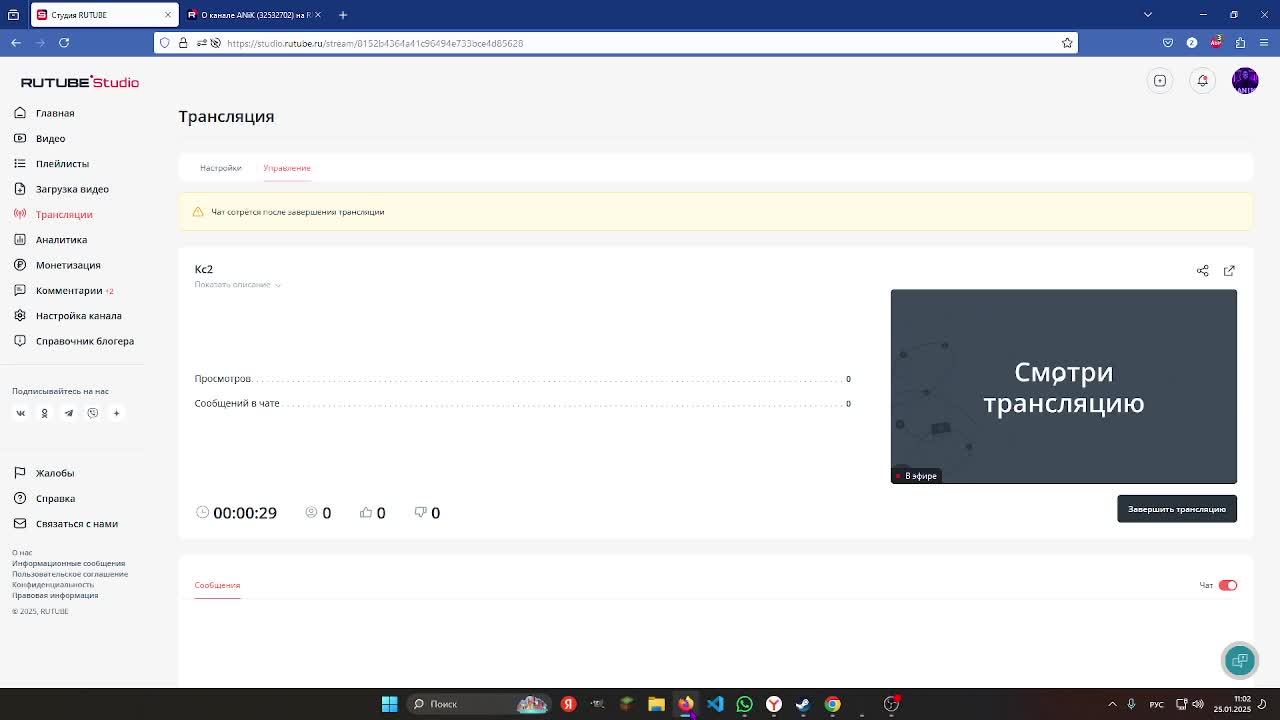This screenshot has height=720, width=1280.
Task: Open the Сообщения chat tab
Action: pos(217,585)
